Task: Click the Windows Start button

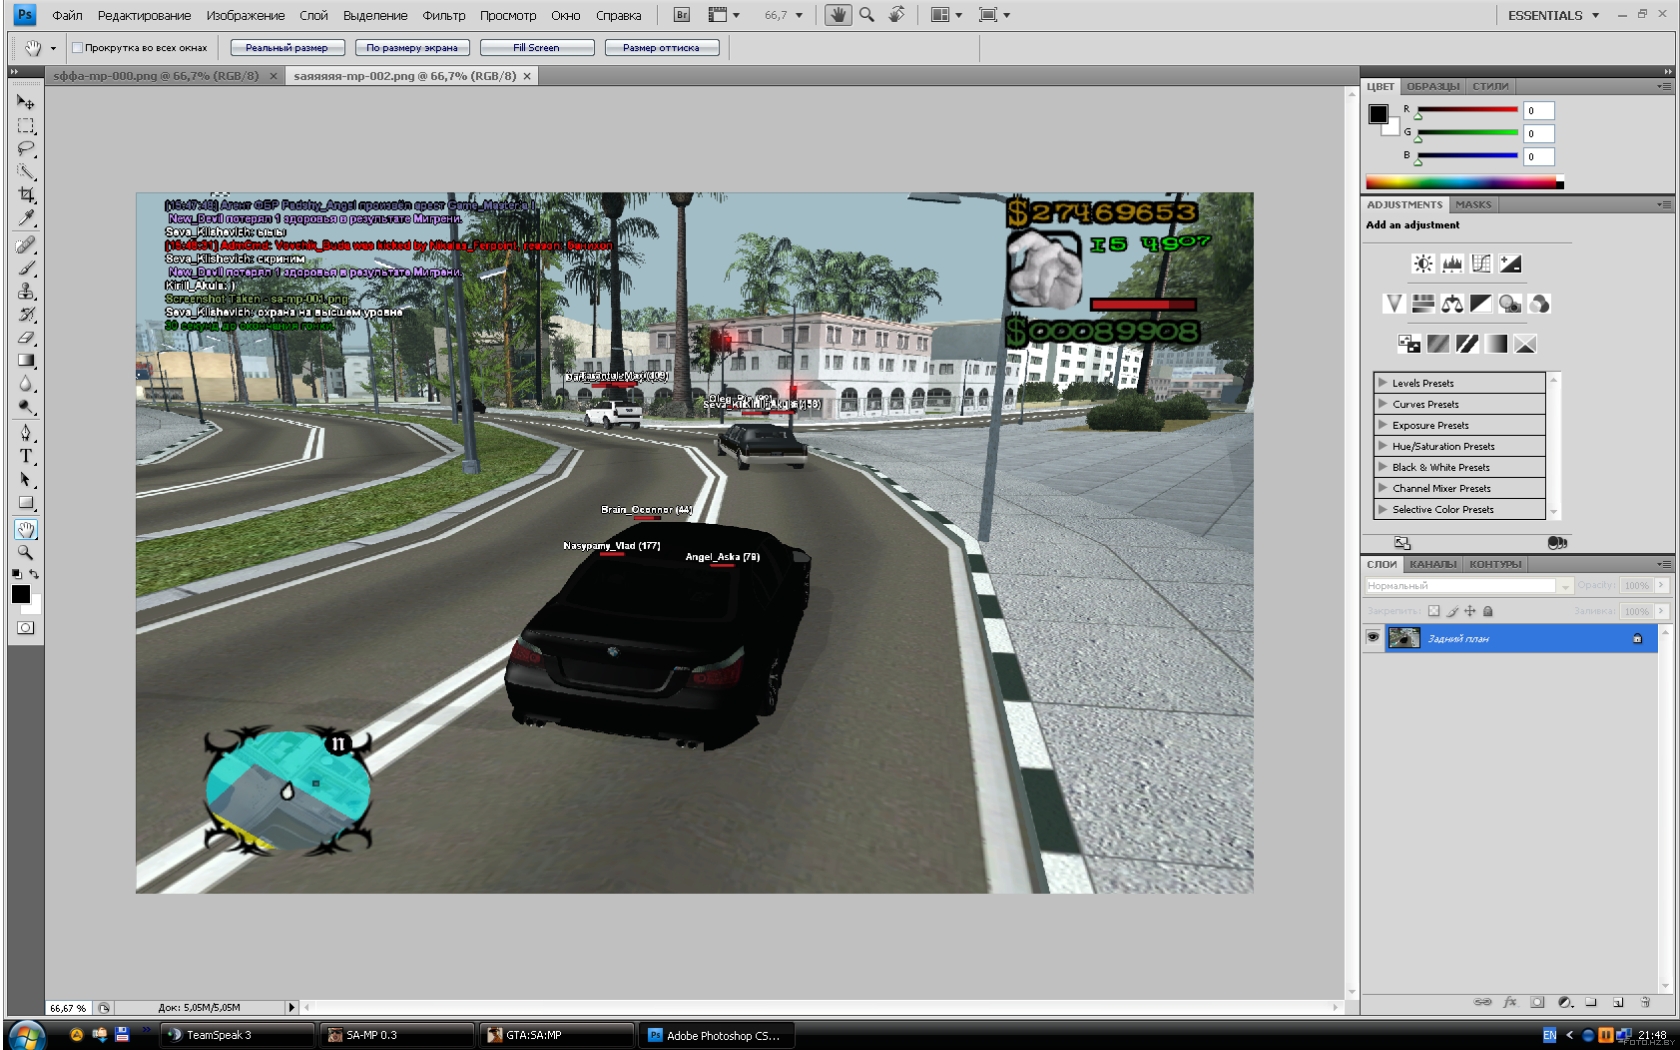Action: pyautogui.click(x=27, y=1035)
